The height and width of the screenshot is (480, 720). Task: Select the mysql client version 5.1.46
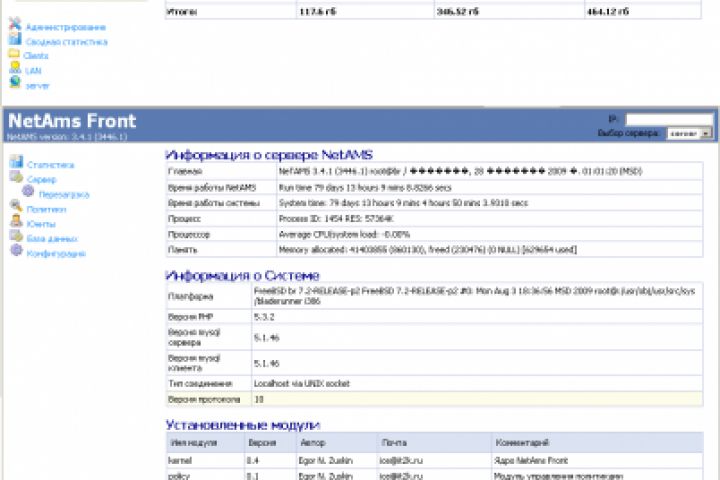[x=266, y=363]
